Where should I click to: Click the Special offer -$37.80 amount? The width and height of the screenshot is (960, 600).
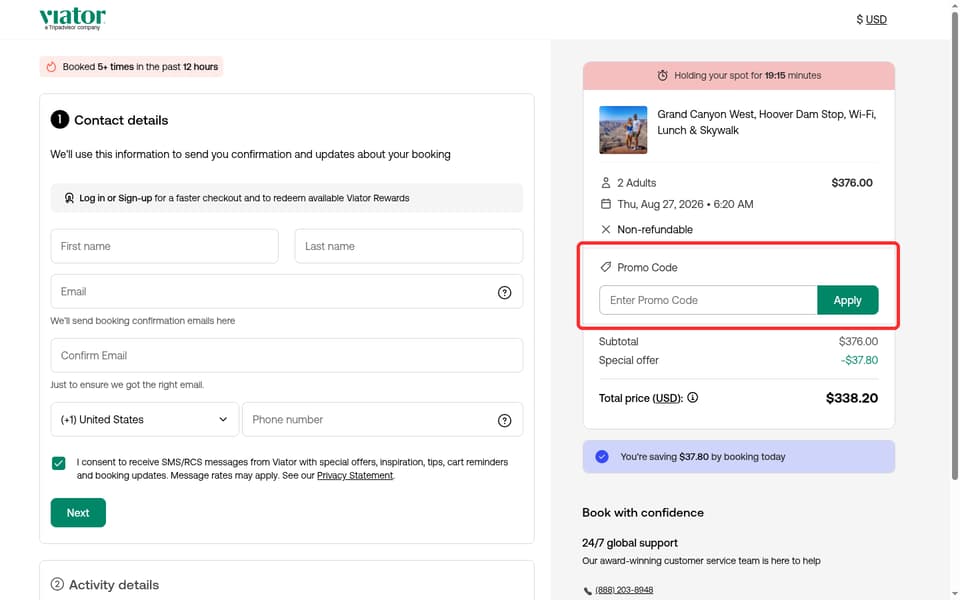(x=859, y=360)
